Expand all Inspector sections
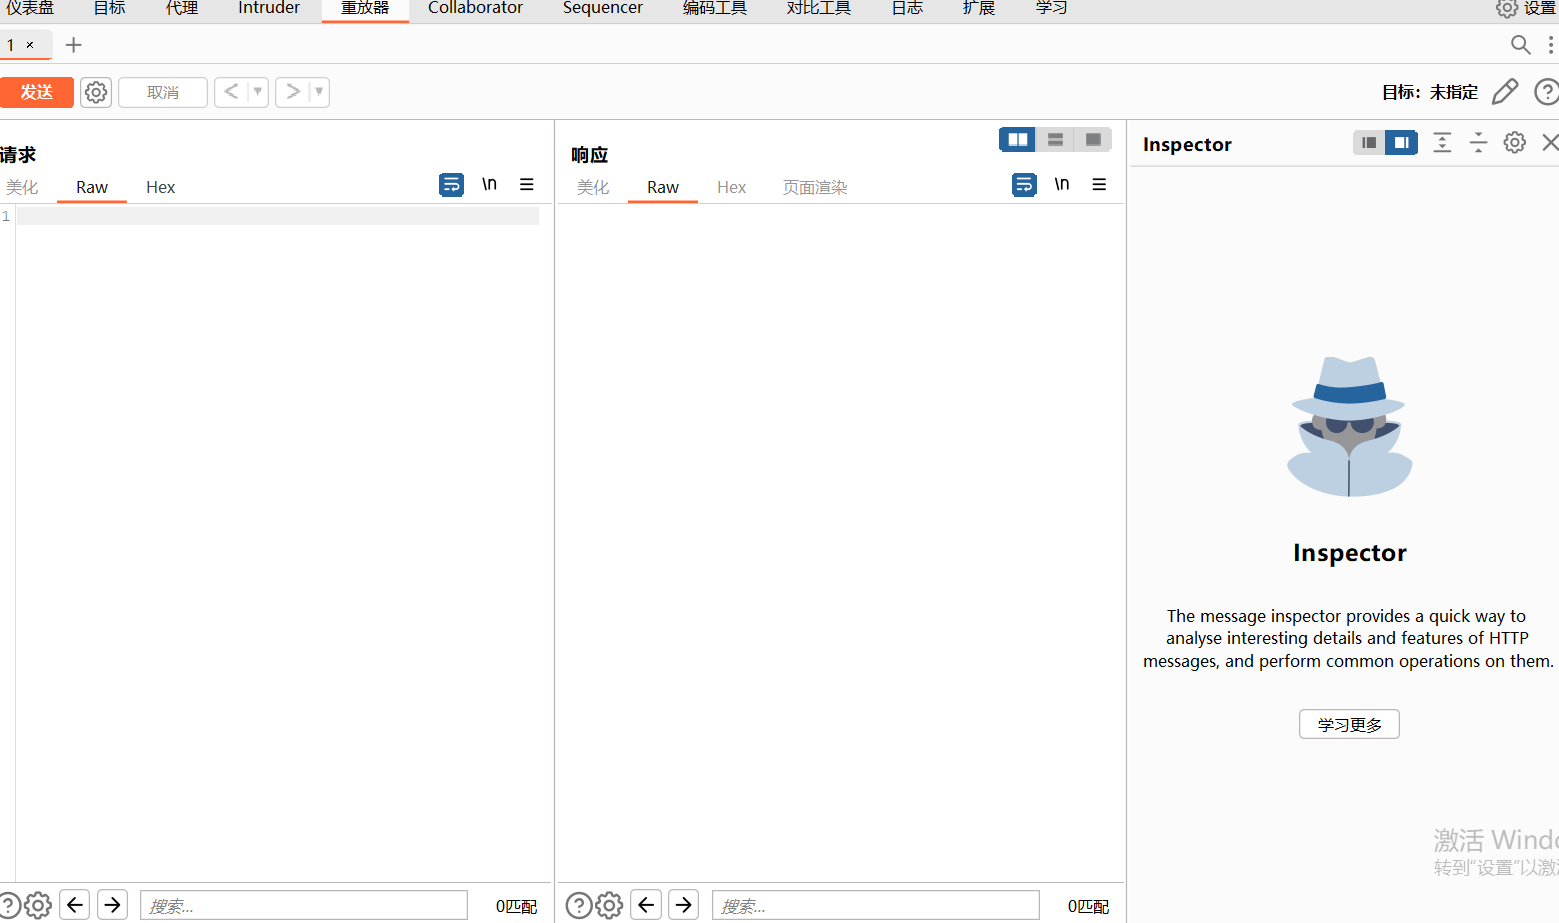The height and width of the screenshot is (923, 1559). tap(1442, 142)
